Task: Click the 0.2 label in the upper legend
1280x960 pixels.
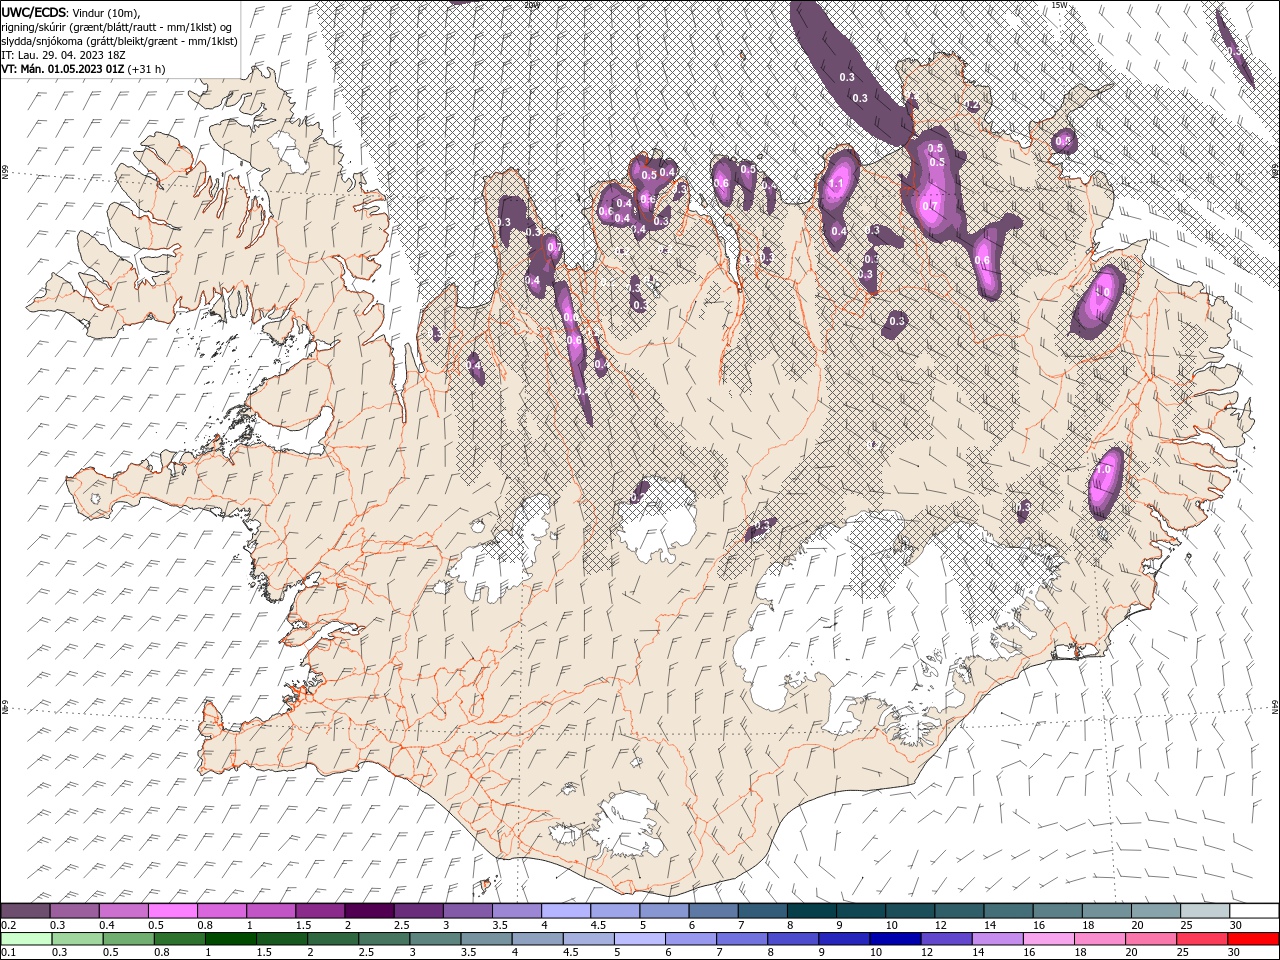Action: (8, 925)
